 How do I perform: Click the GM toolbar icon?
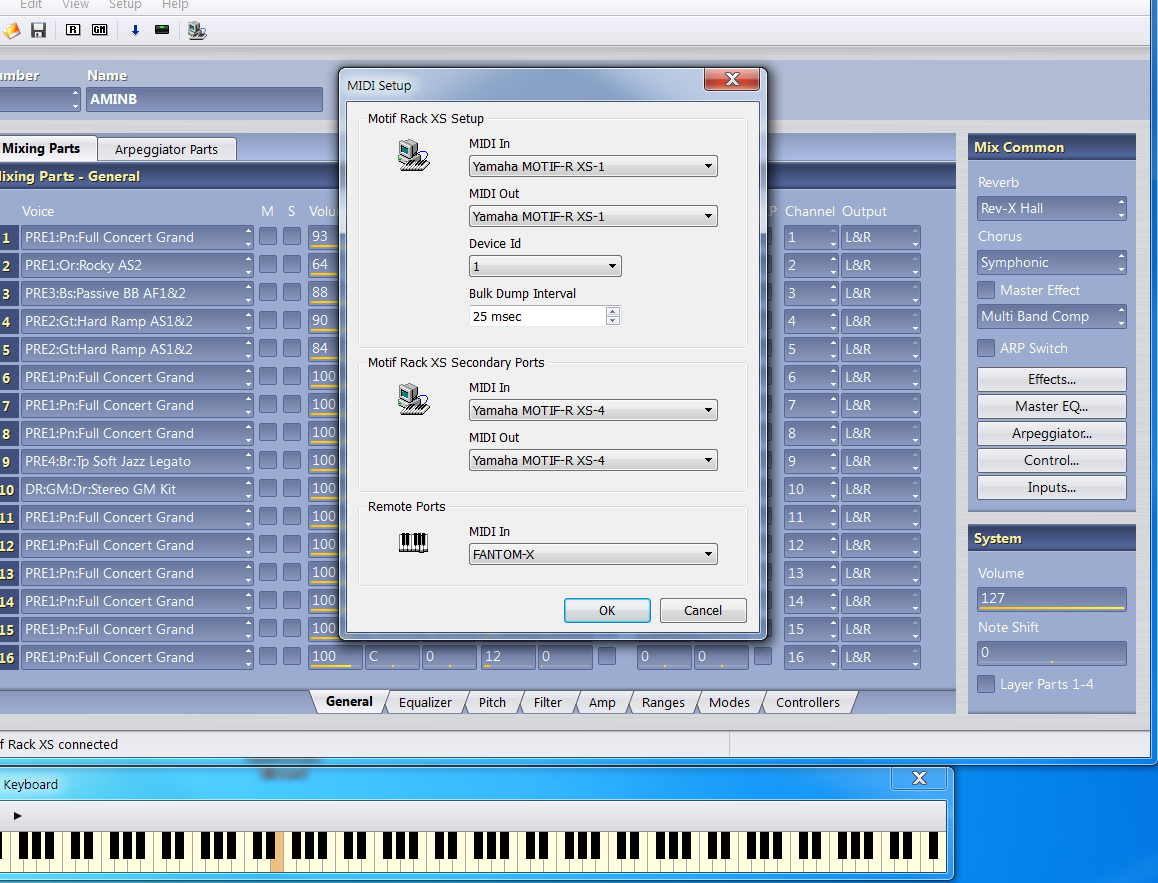coord(100,30)
